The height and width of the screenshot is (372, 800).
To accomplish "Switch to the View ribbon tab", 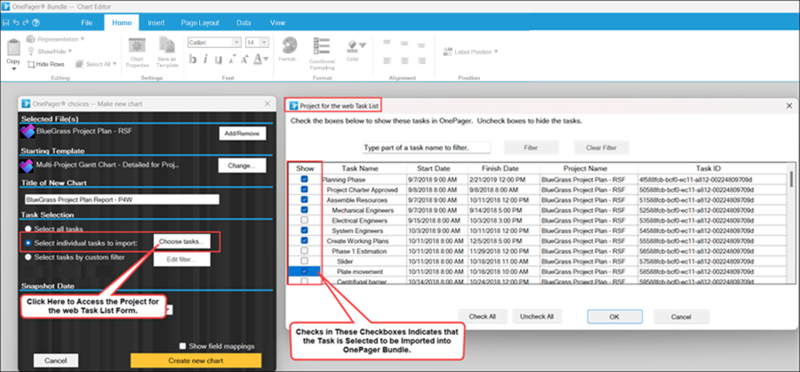I will pyautogui.click(x=278, y=23).
